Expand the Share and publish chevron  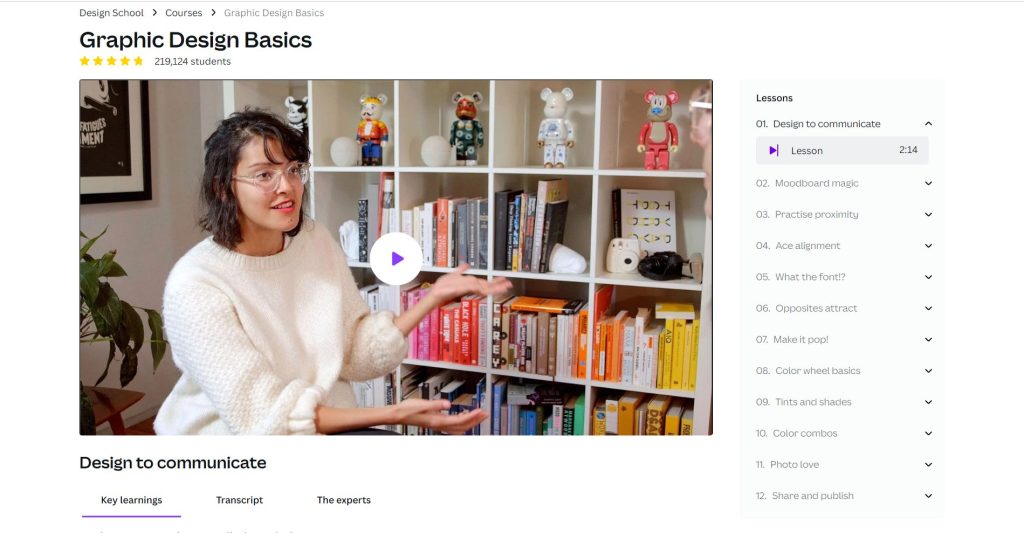coord(928,496)
